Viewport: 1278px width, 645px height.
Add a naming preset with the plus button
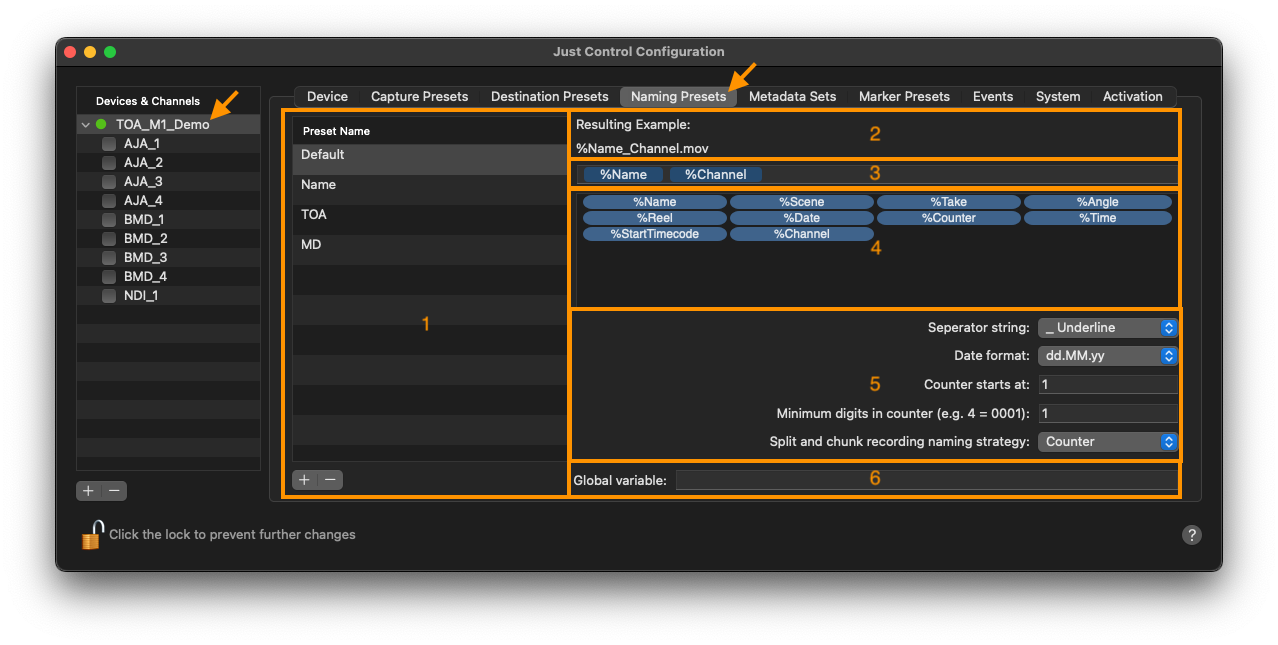305,480
